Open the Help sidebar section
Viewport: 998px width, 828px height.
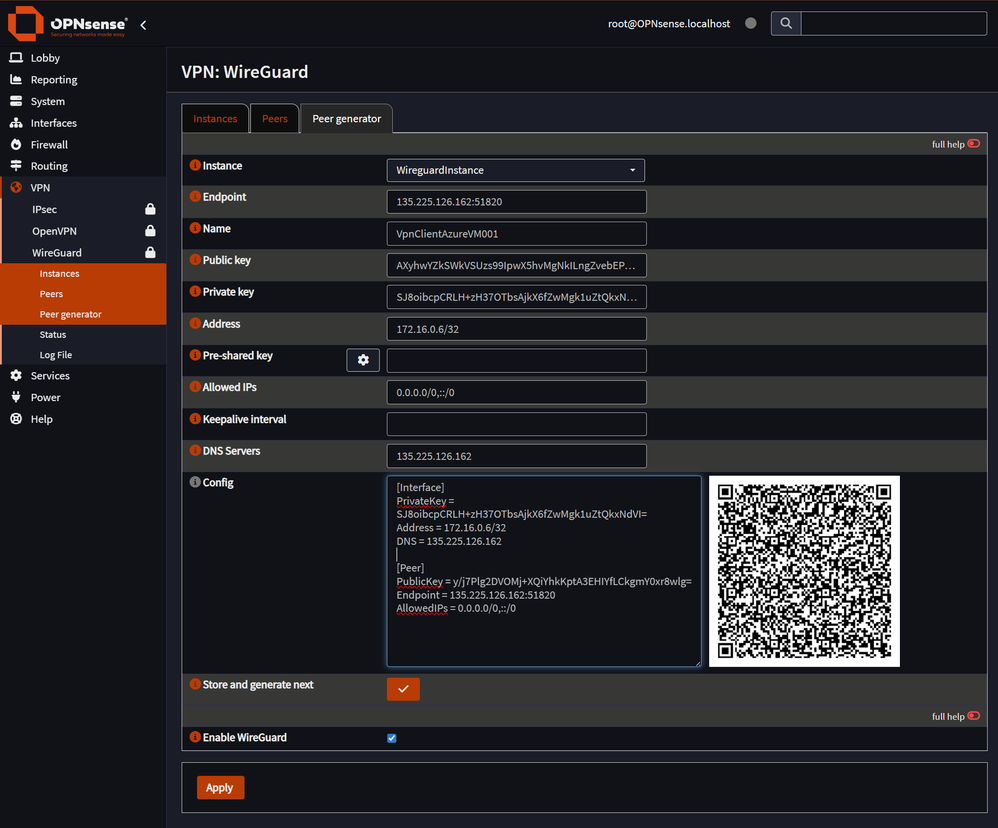click(40, 419)
